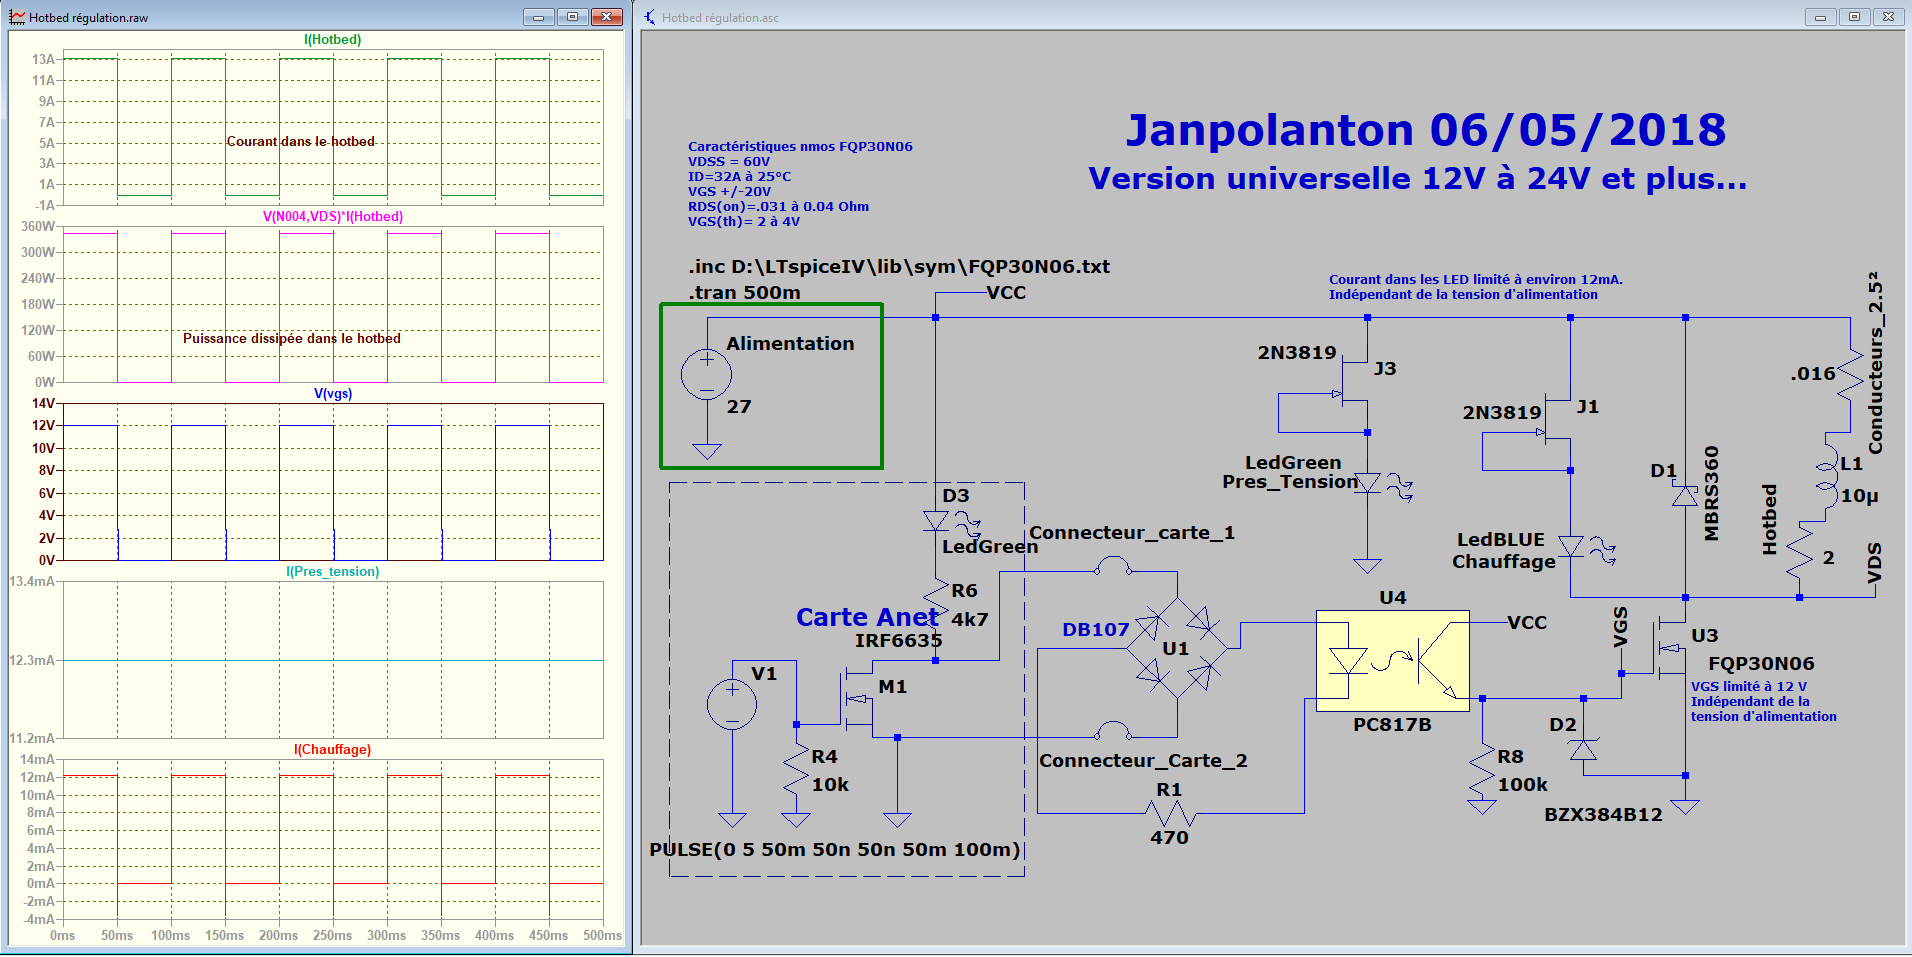The image size is (1912, 957).
Task: Click the 'Janpolanton 06/05/2018' title text
Action: [x=1426, y=130]
